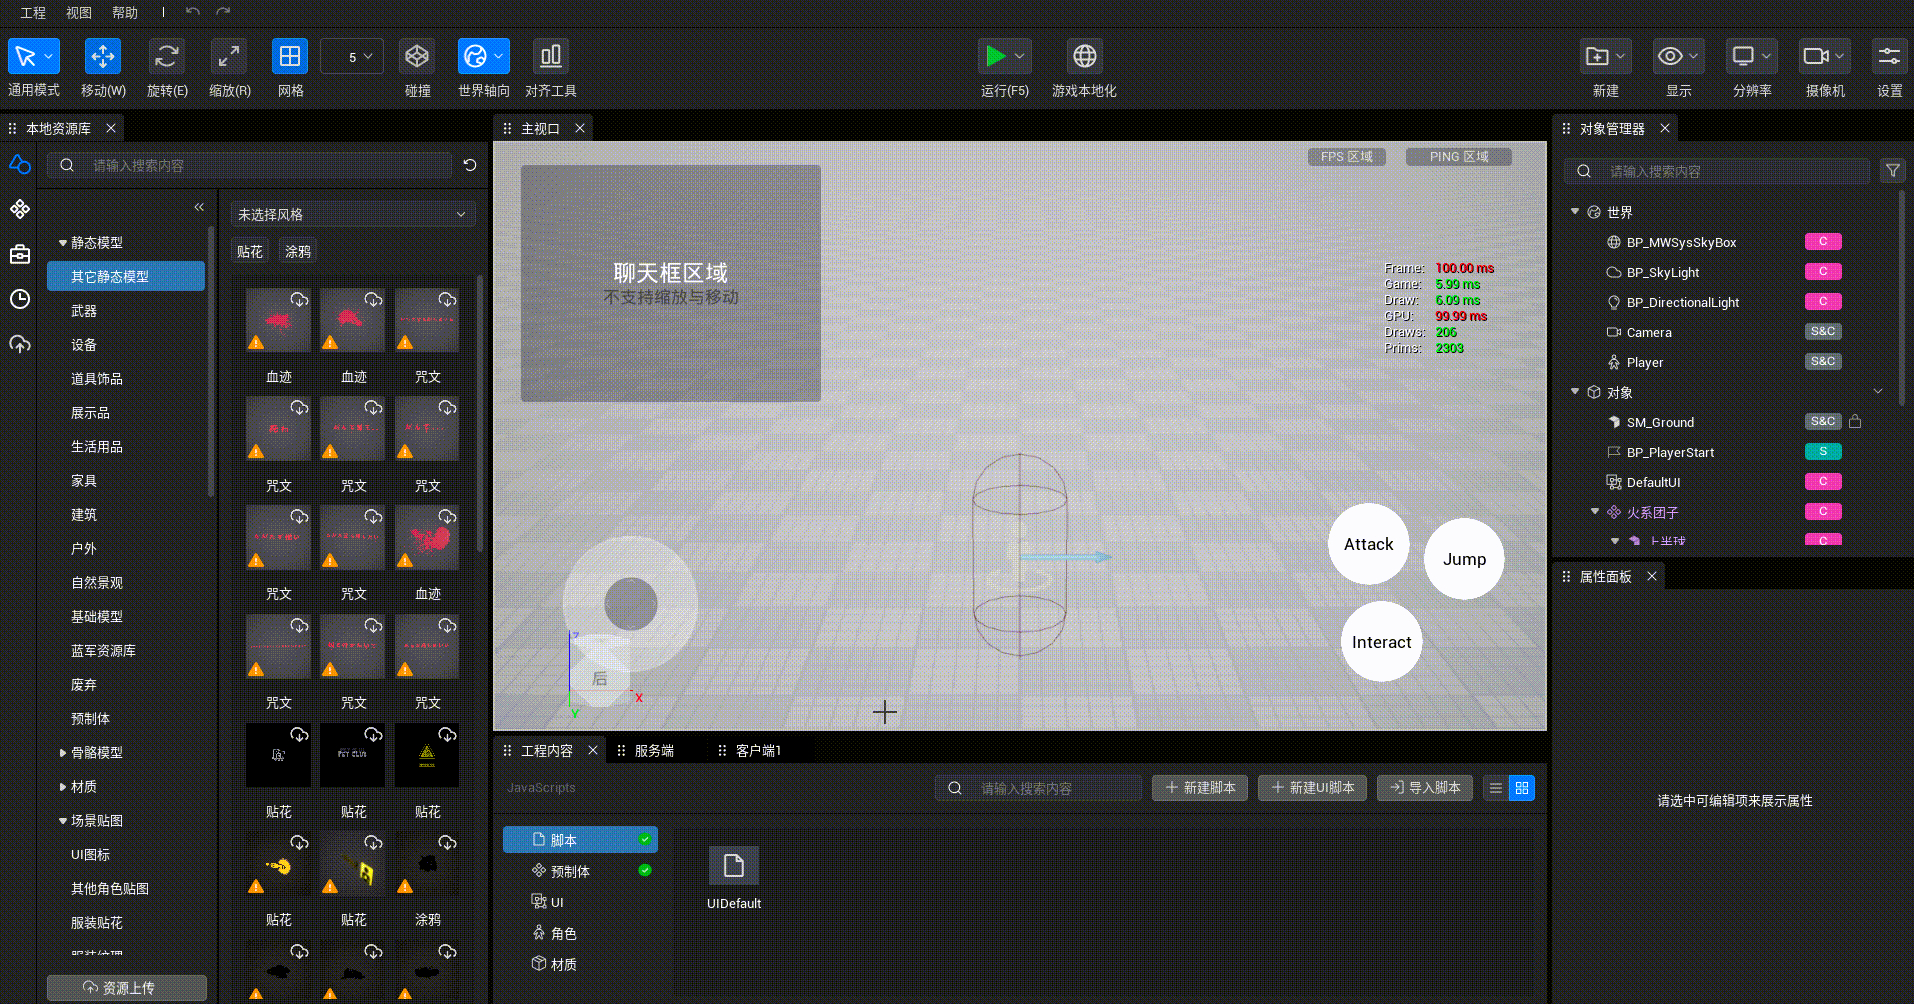The height and width of the screenshot is (1004, 1914).
Task: Open the 未选择风格 style dropdown
Action: (353, 214)
